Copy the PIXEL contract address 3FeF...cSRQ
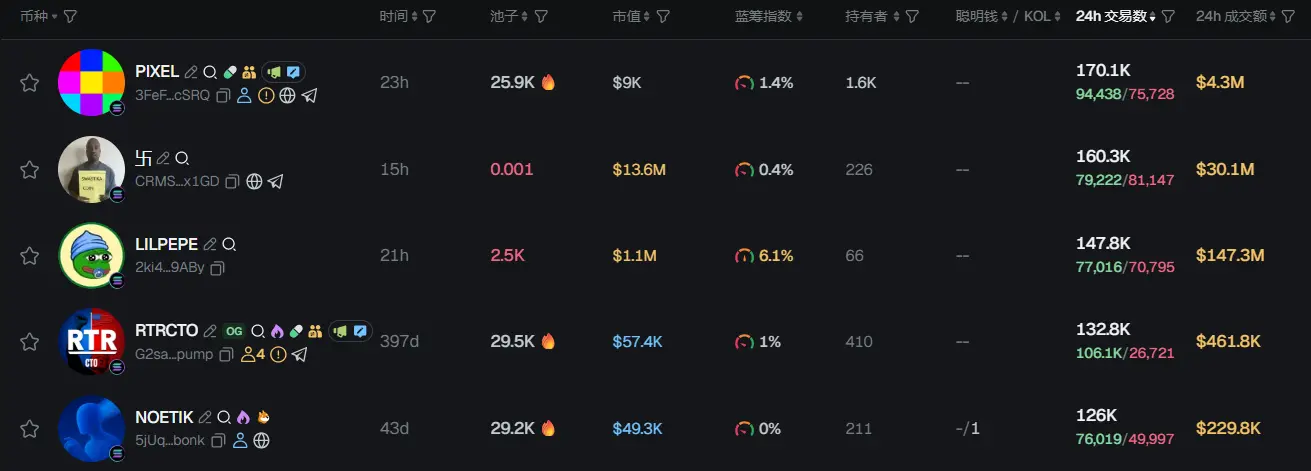 (223, 96)
